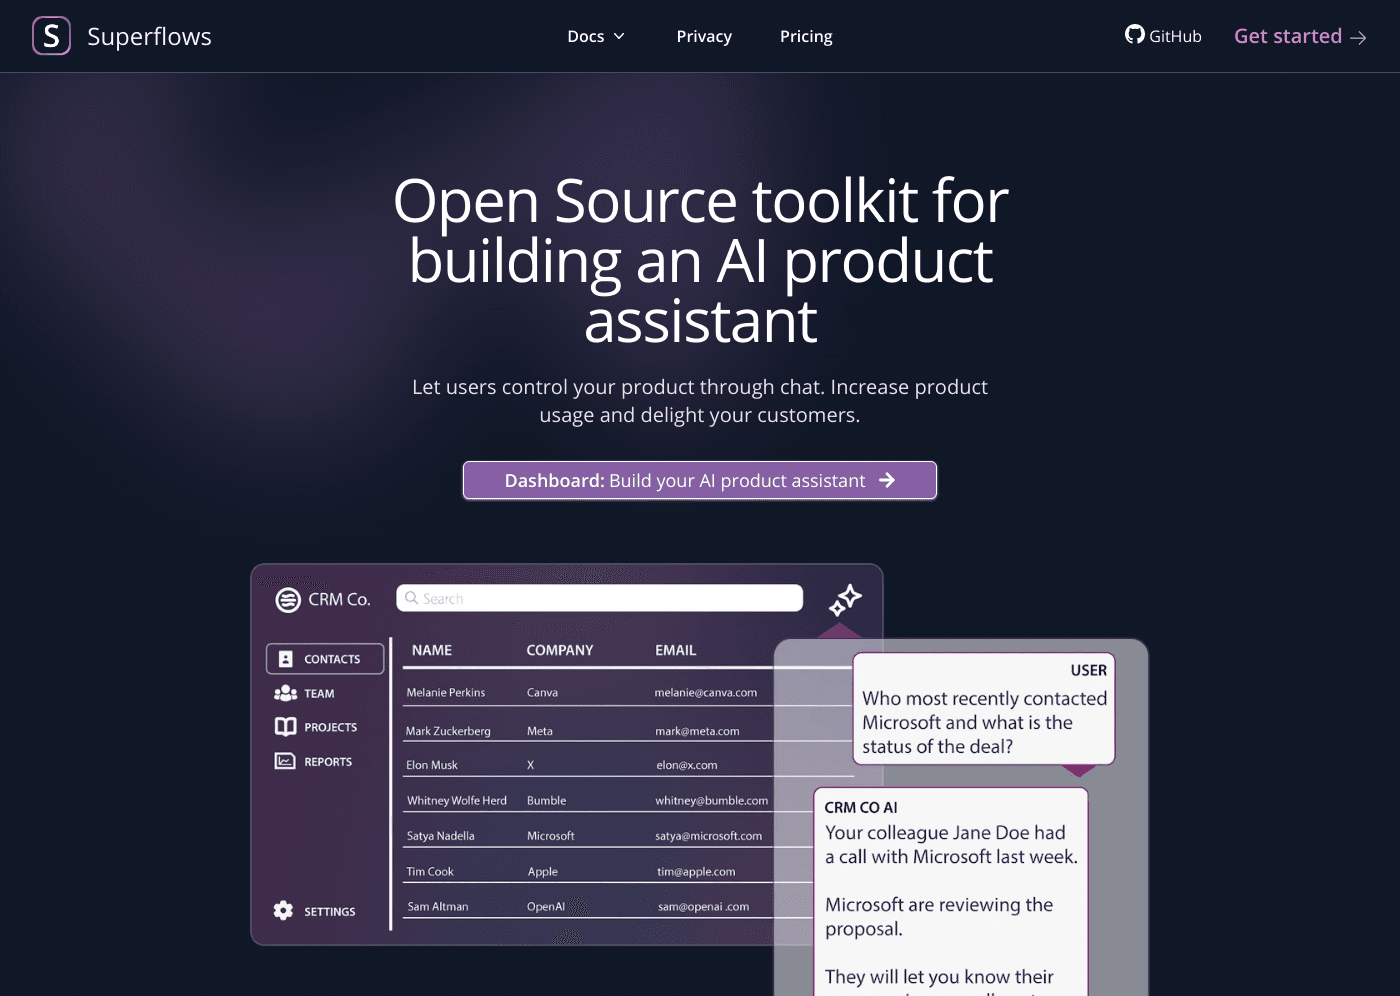
Task: Select Satya Nadella contact name
Action: [440, 836]
